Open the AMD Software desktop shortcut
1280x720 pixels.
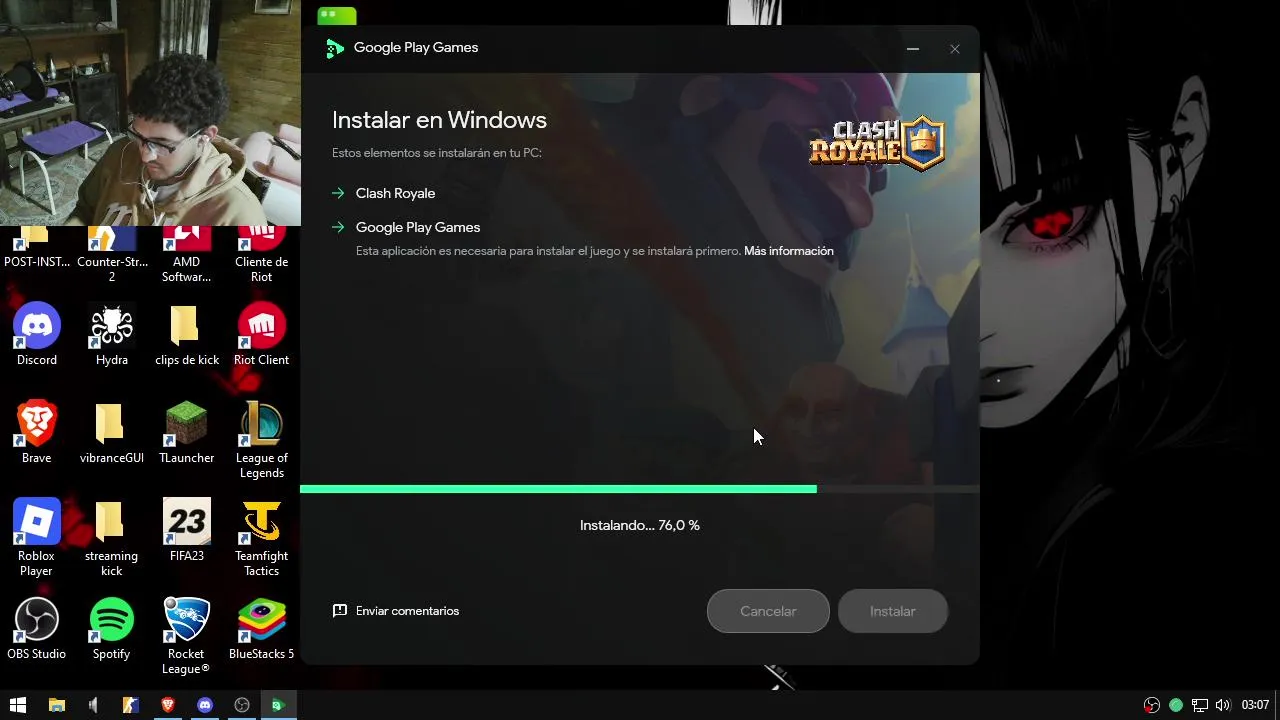coord(187,255)
